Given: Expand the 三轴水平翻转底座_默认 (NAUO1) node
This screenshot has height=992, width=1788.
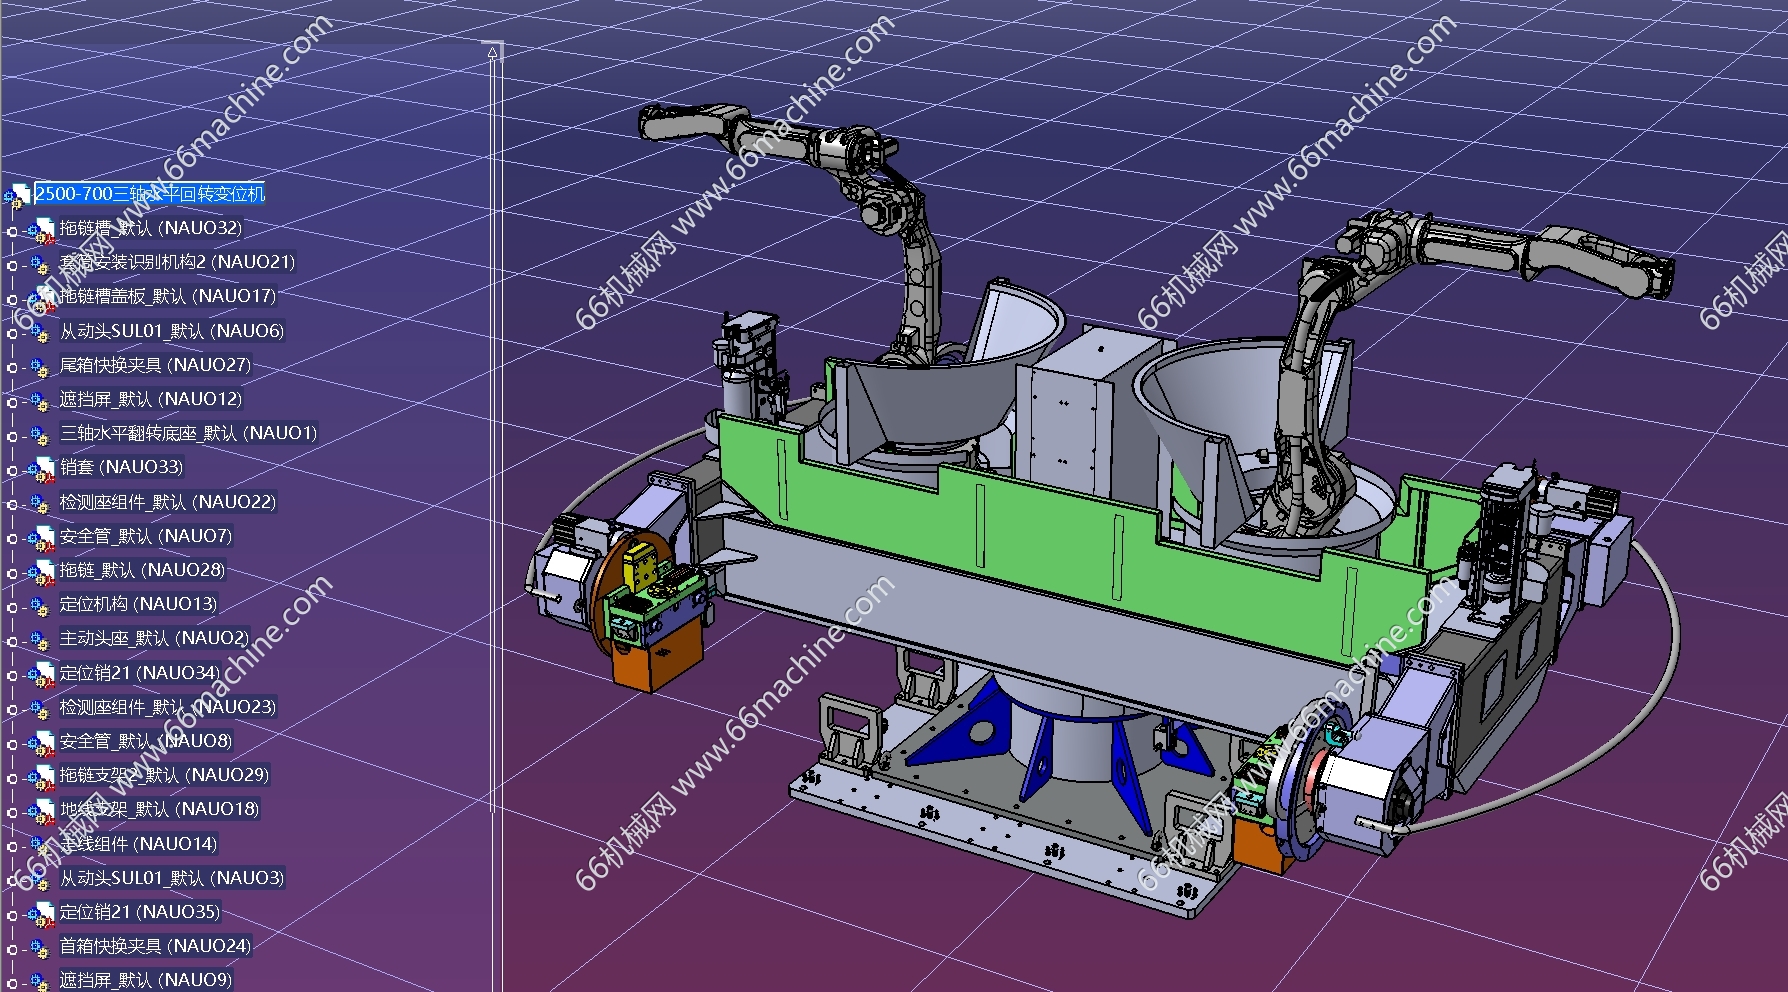Looking at the screenshot, I should coord(12,436).
